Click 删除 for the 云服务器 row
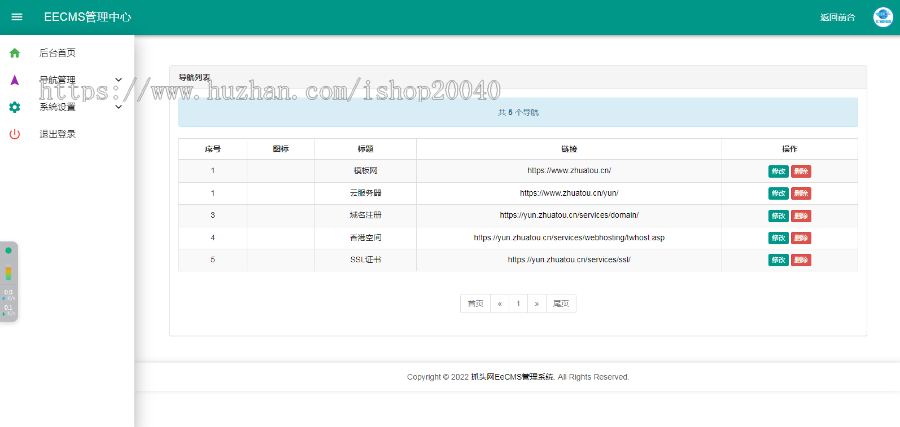 click(x=801, y=193)
